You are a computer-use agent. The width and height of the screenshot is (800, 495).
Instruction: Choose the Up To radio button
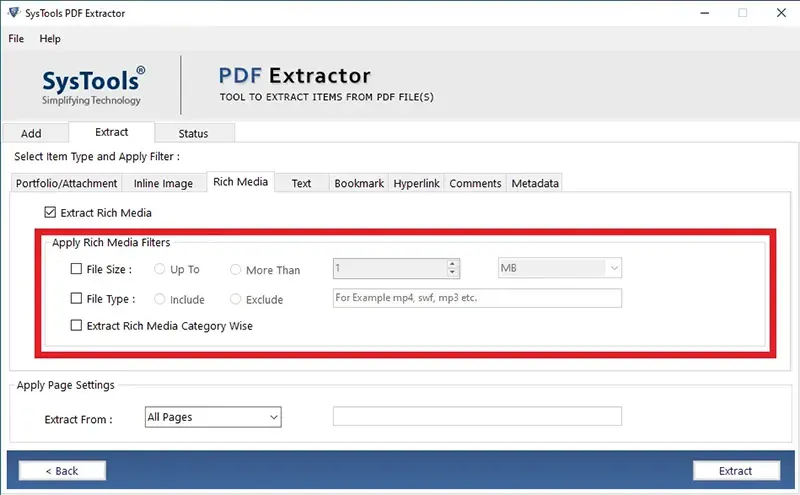pos(160,269)
